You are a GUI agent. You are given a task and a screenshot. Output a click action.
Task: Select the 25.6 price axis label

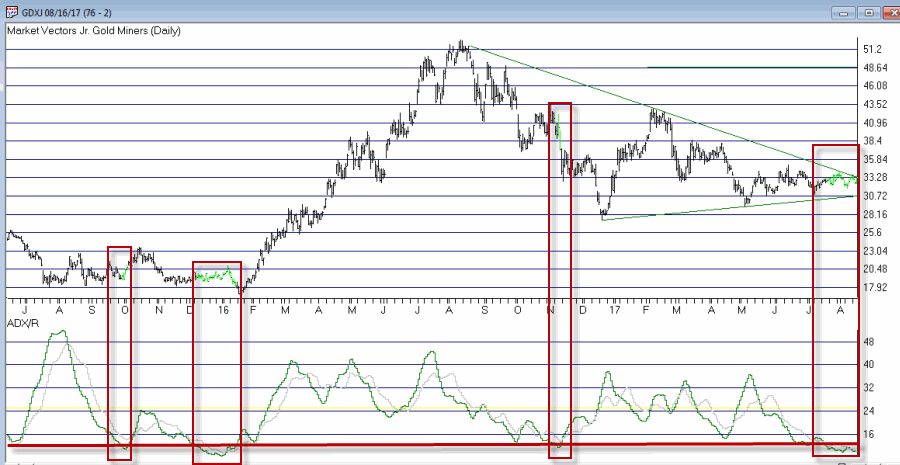click(872, 232)
